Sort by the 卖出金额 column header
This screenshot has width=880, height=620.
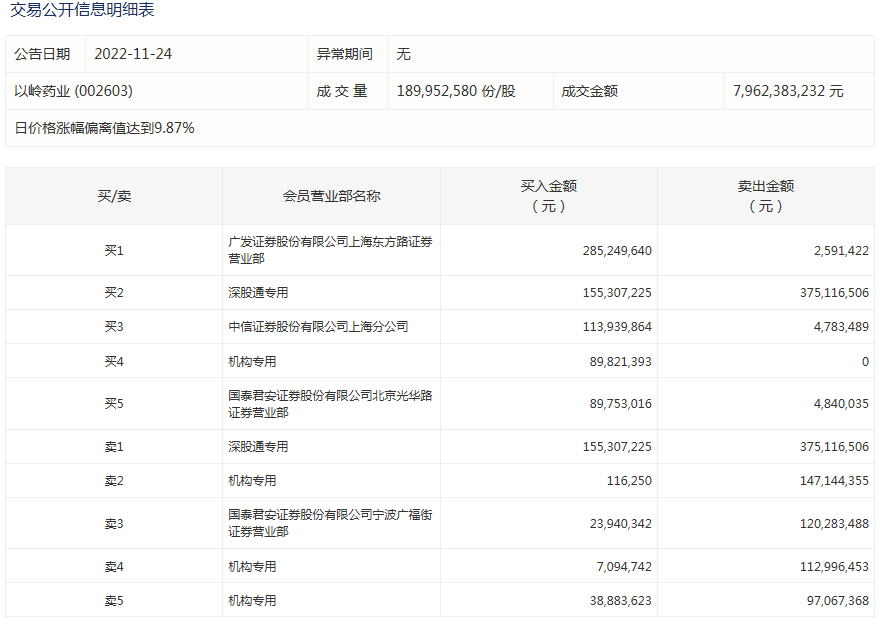[765, 196]
